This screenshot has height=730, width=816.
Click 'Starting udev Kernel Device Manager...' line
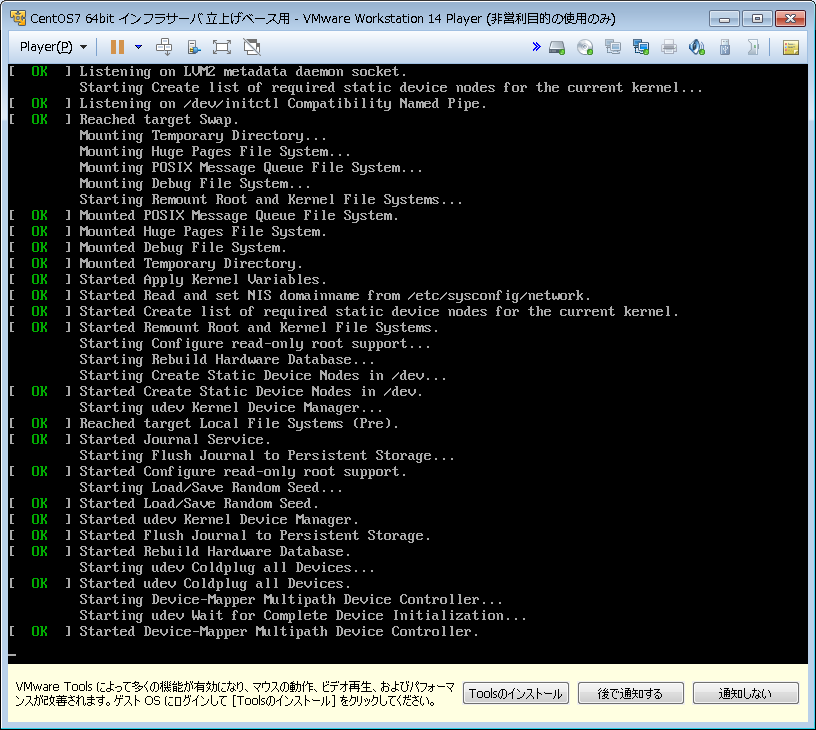click(231, 408)
